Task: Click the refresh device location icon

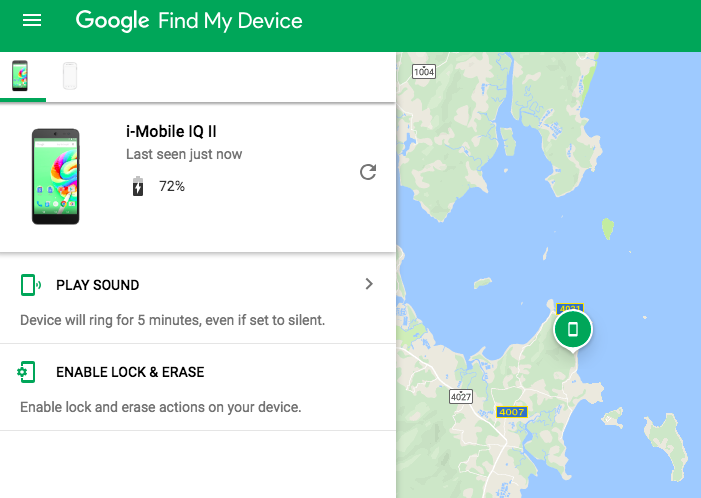Action: click(368, 172)
